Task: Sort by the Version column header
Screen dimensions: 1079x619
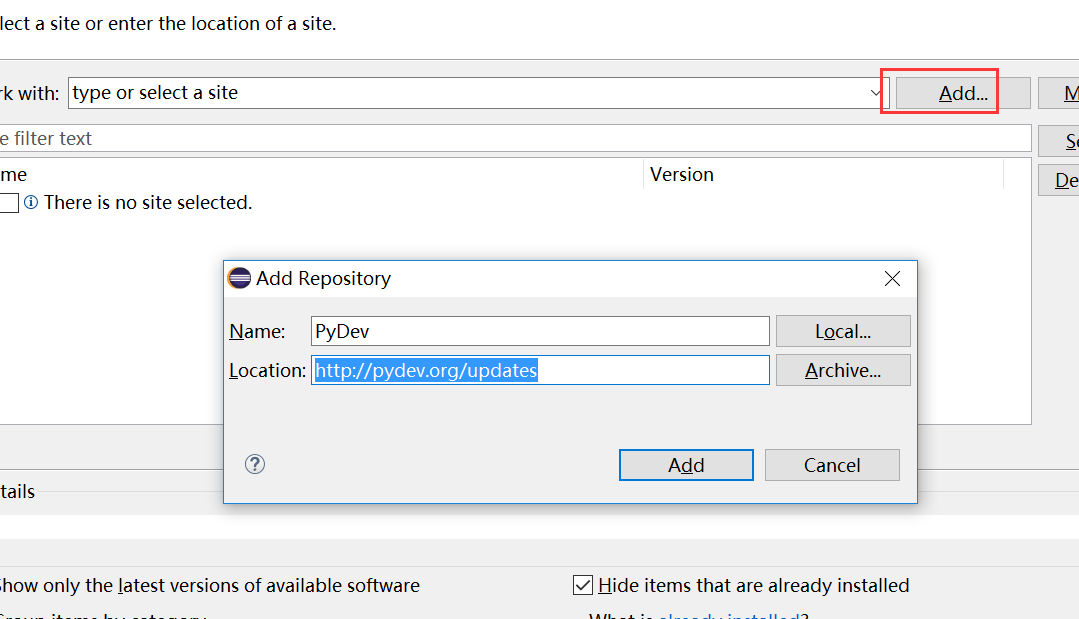Action: point(682,174)
